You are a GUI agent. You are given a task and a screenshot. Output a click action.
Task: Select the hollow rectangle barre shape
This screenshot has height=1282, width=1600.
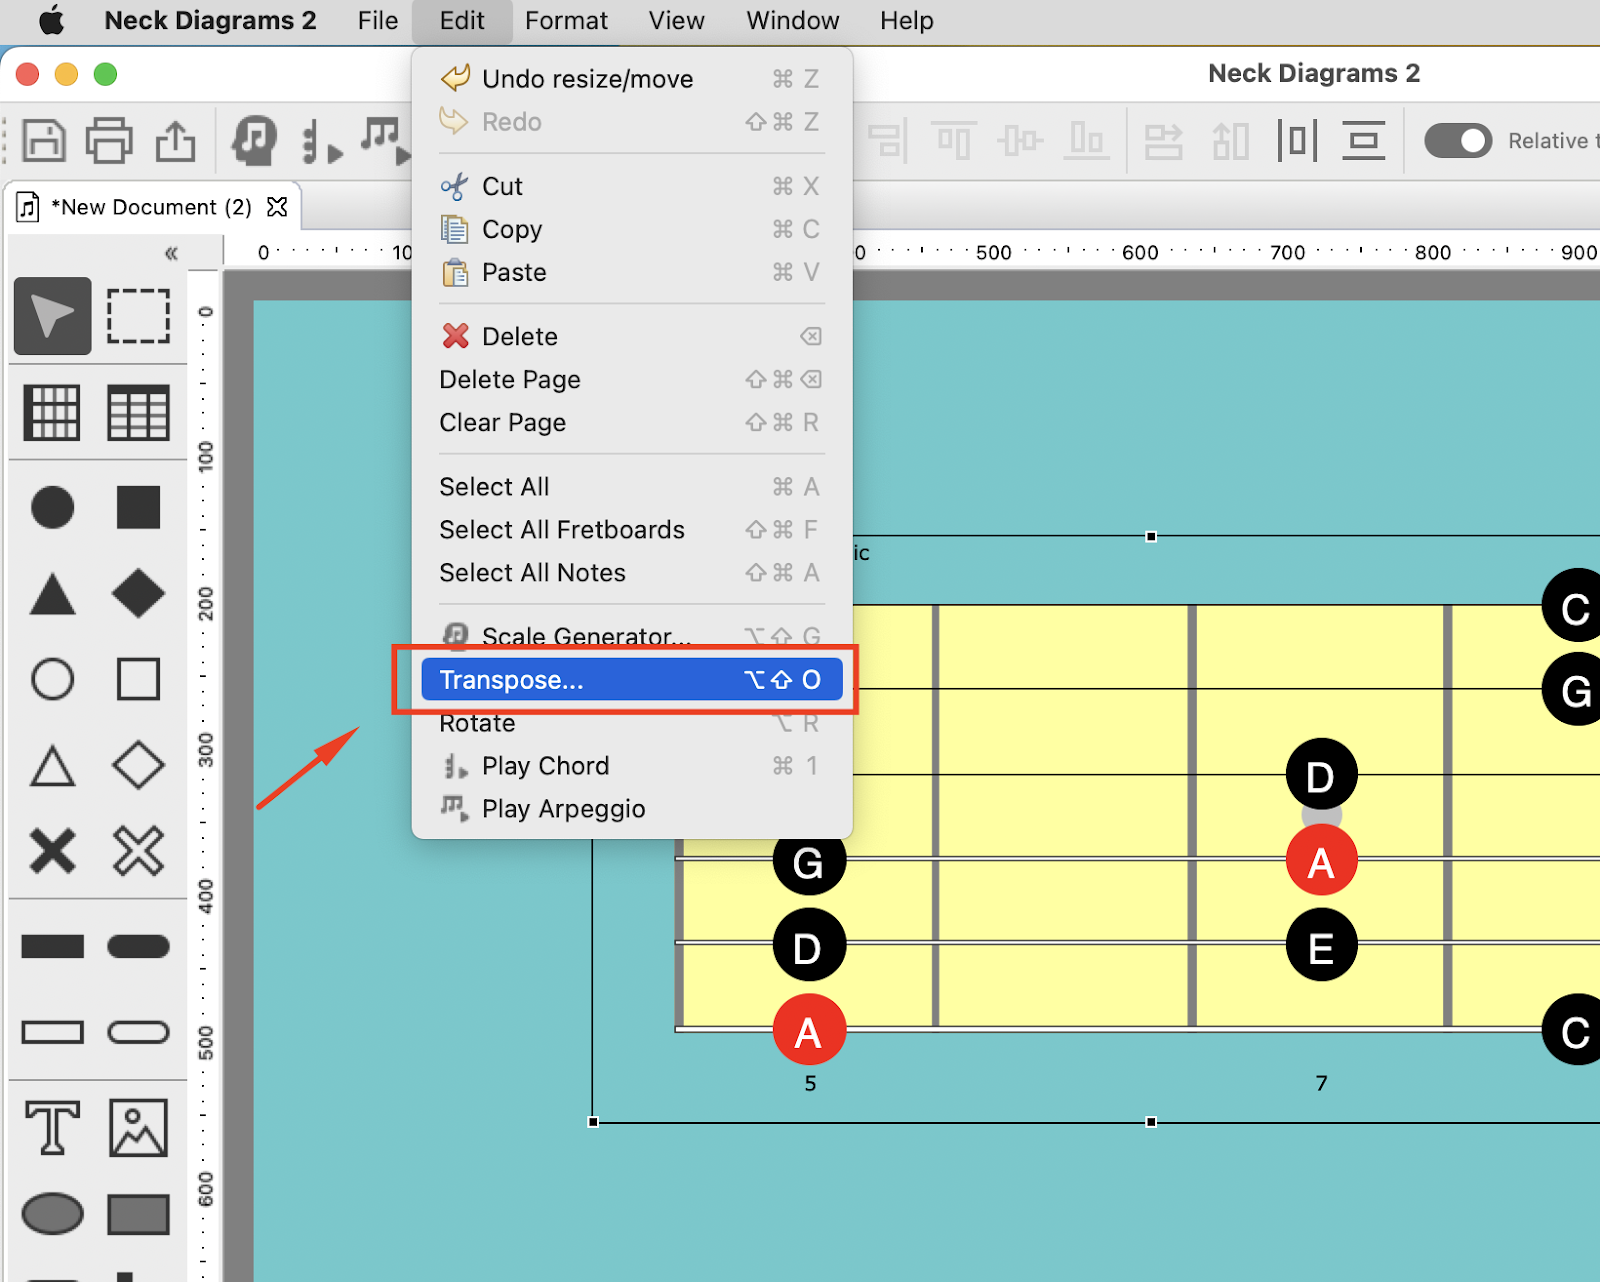pyautogui.click(x=52, y=1032)
